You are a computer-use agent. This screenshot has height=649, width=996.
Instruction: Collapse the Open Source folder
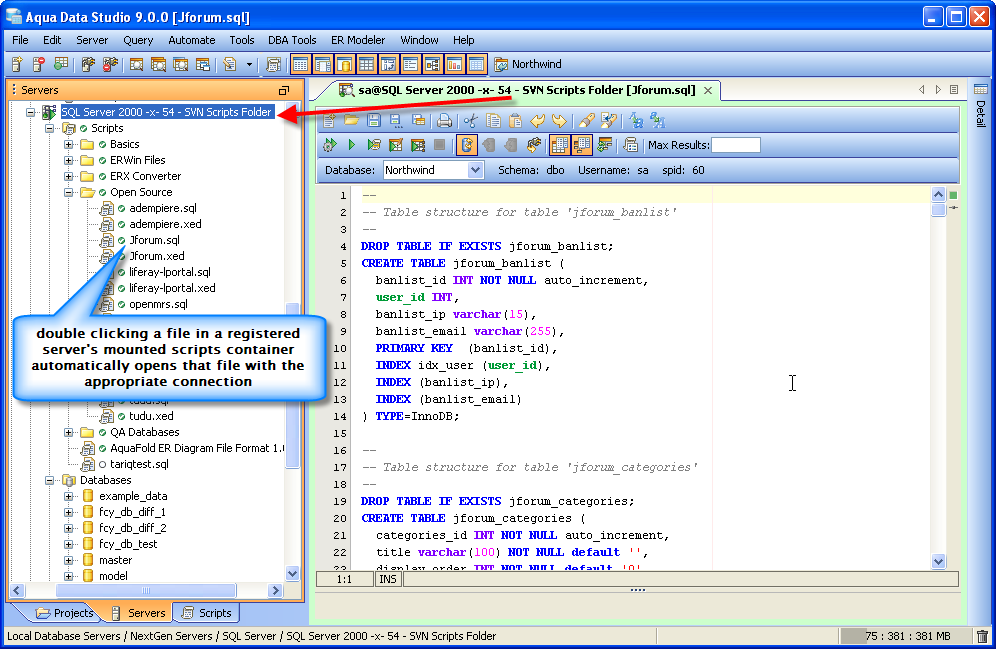click(70, 192)
